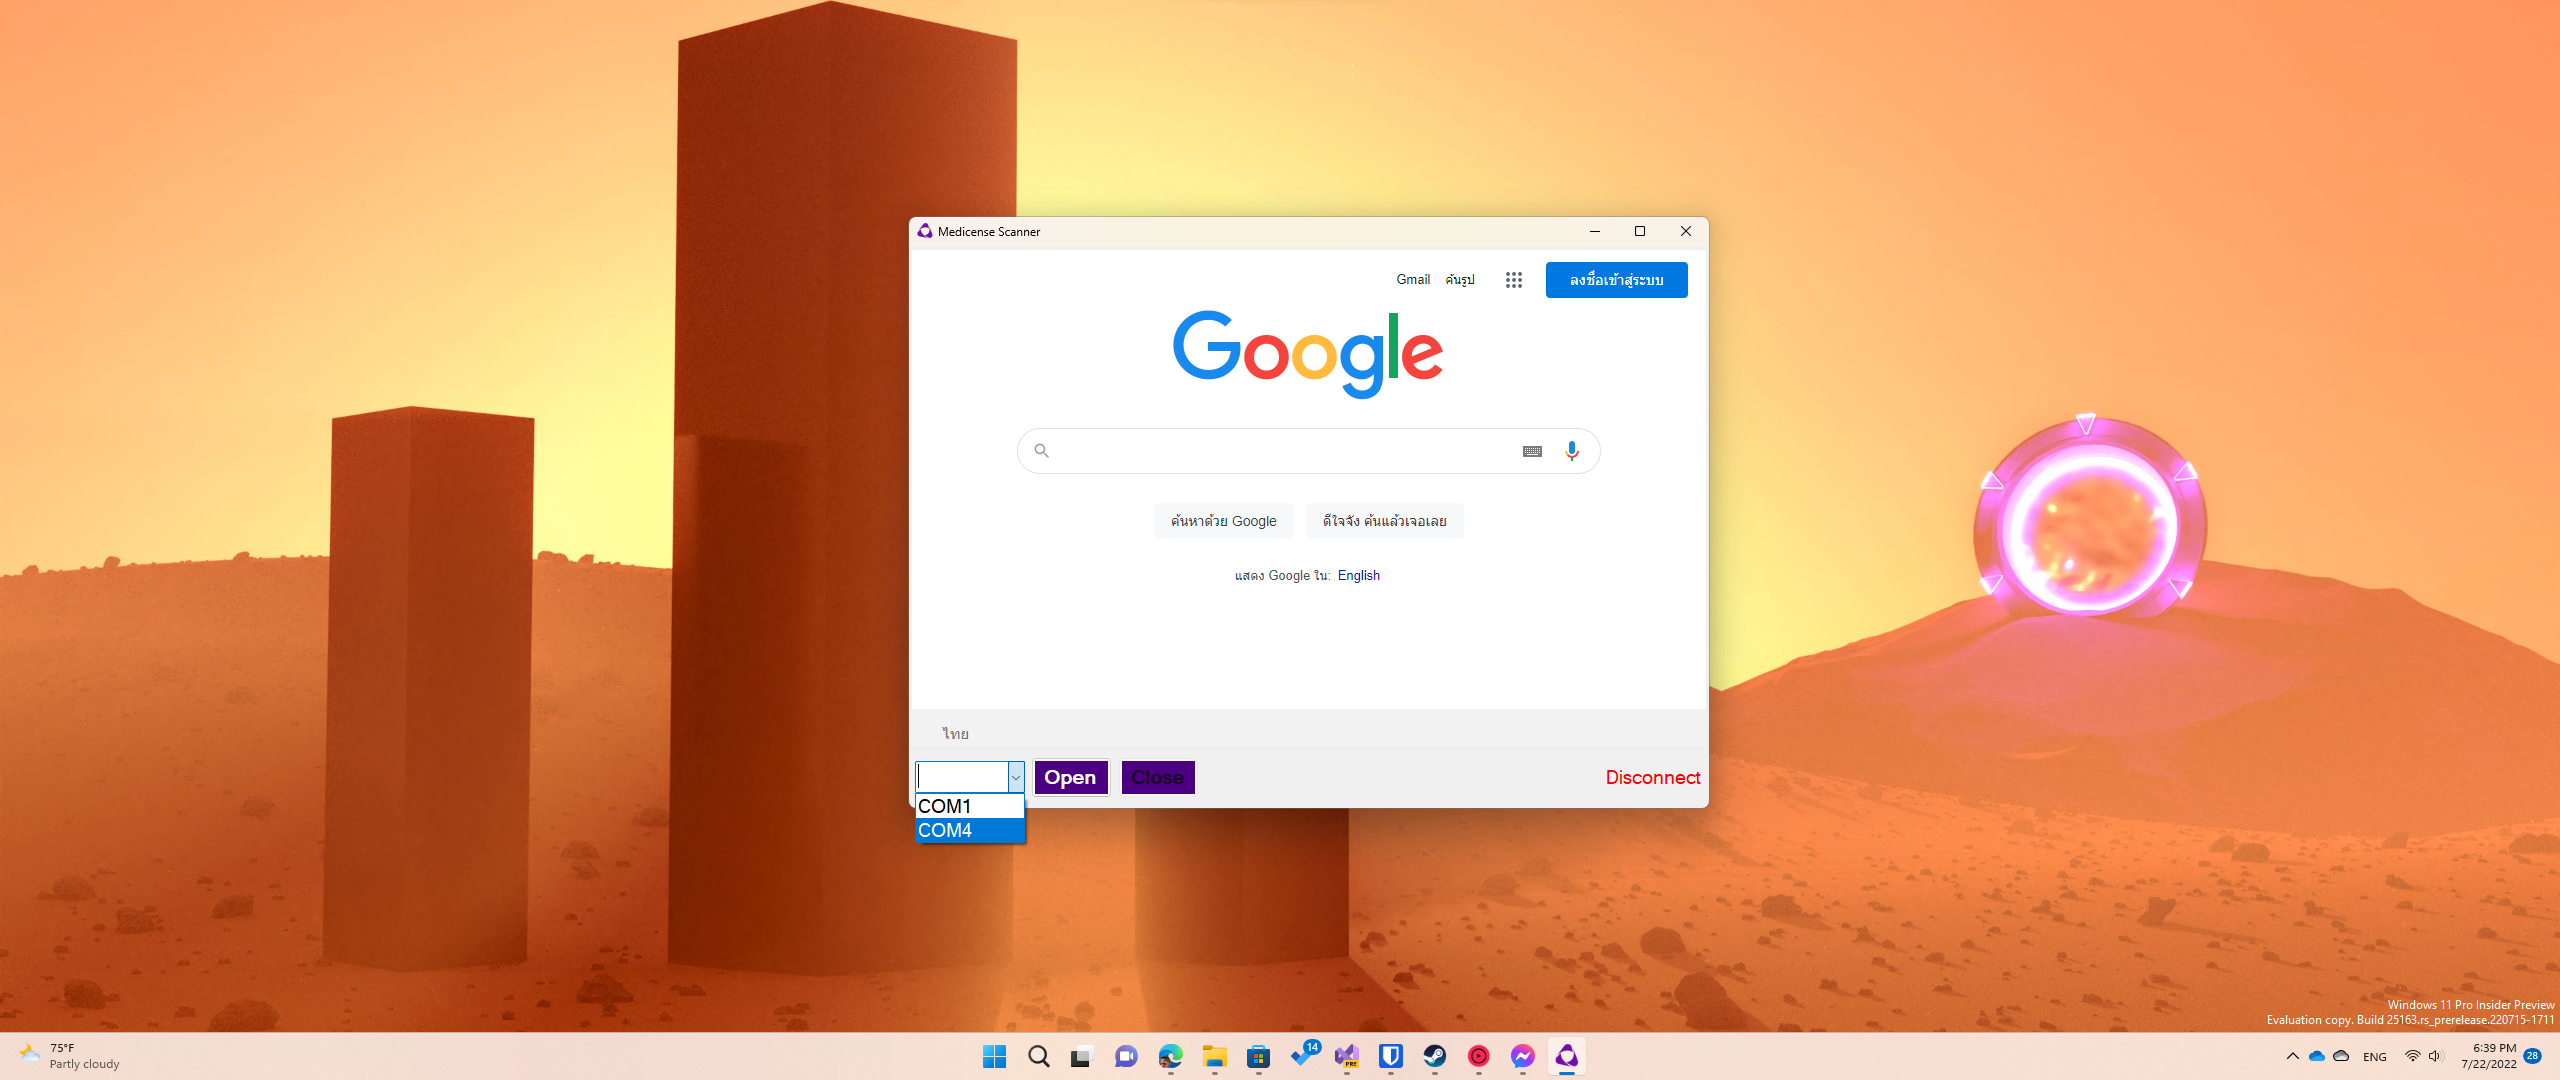
Task: Open the Chat app on the taskbar
Action: (x=1126, y=1056)
